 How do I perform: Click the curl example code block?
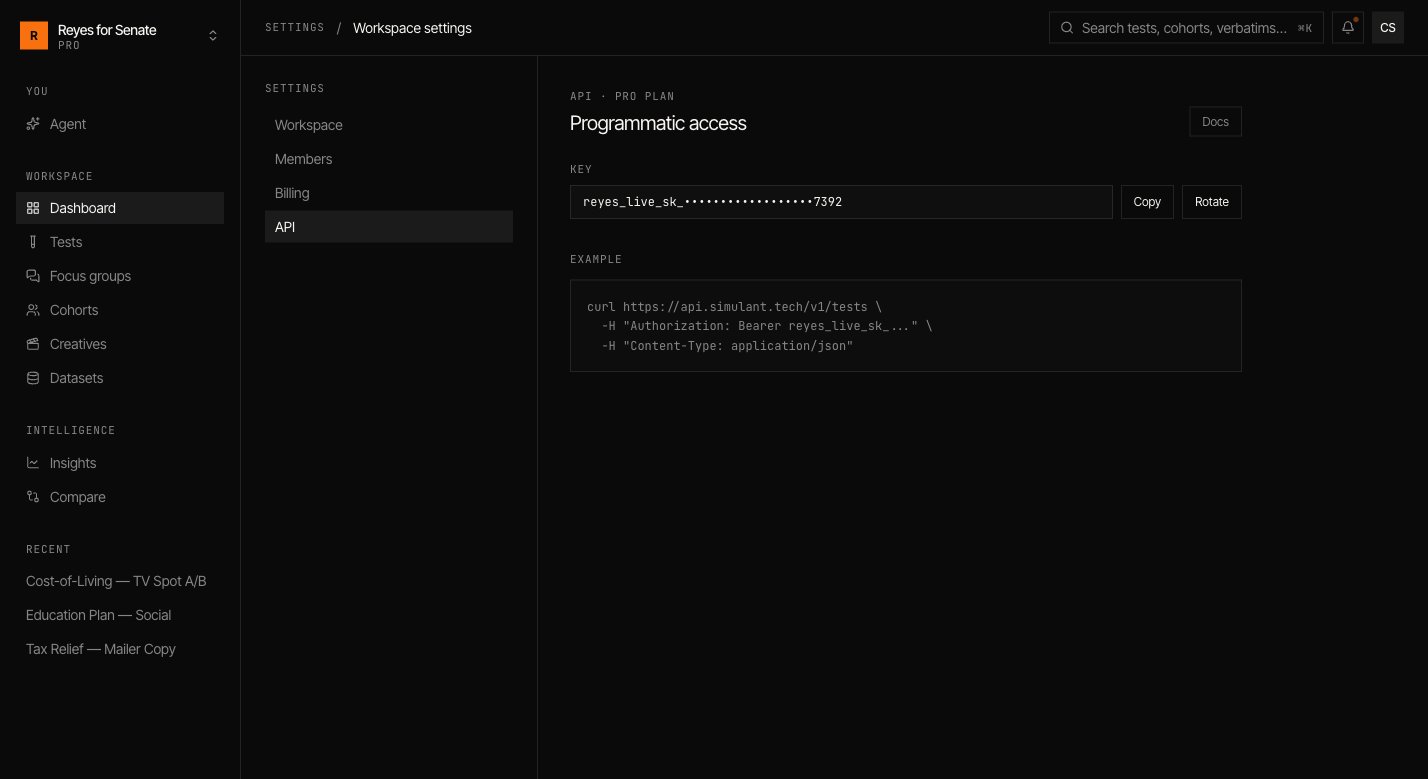coord(906,326)
